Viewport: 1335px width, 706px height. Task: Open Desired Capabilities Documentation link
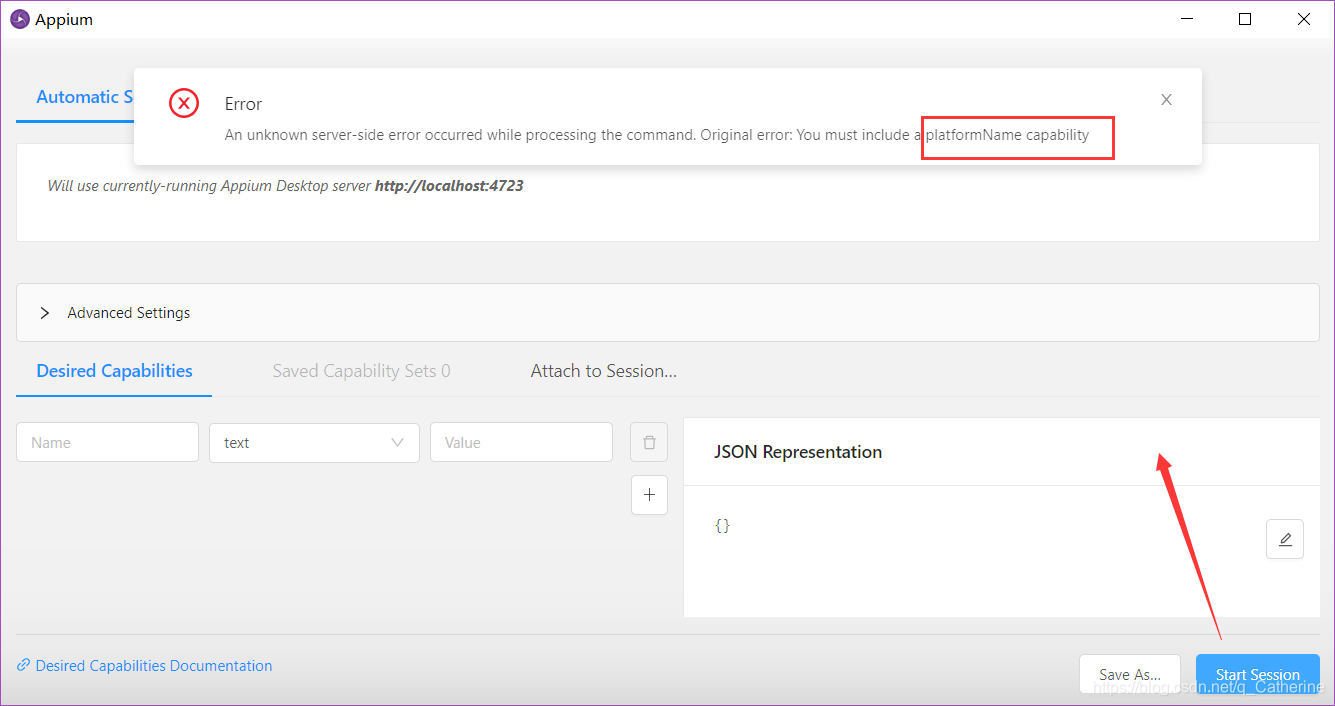[x=154, y=666]
